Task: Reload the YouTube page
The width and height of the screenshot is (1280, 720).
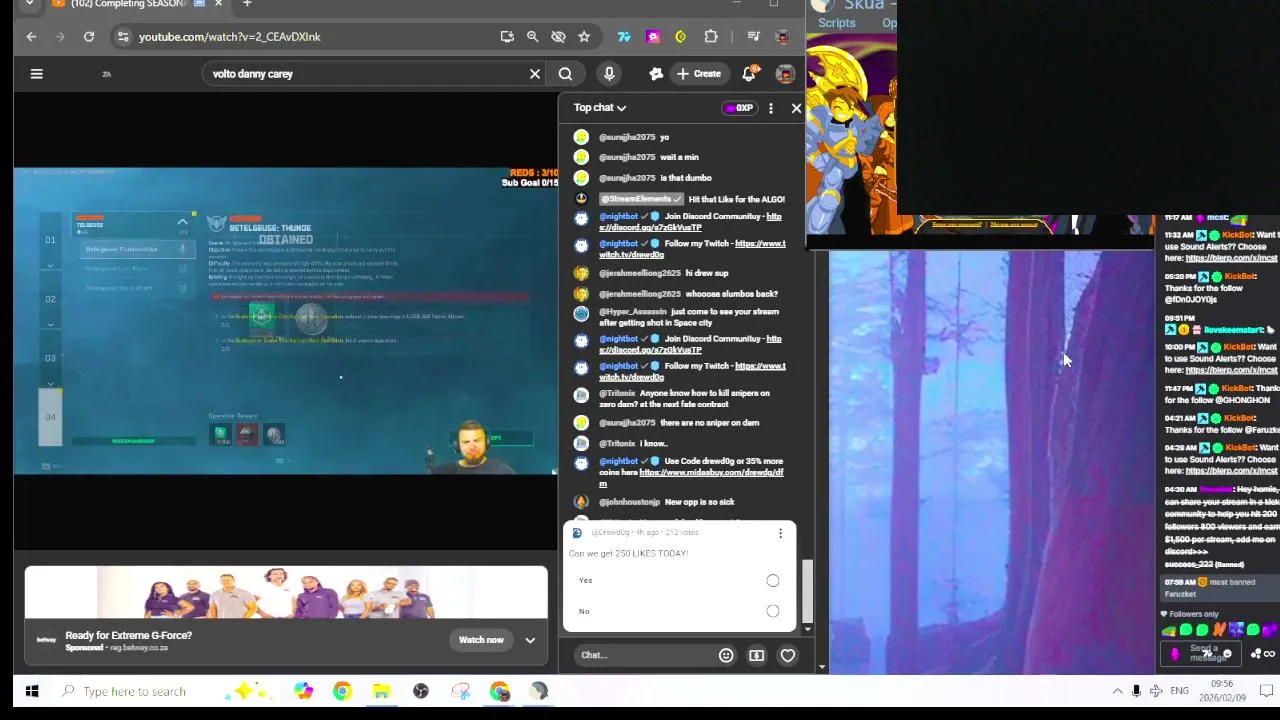Action: 89,37
